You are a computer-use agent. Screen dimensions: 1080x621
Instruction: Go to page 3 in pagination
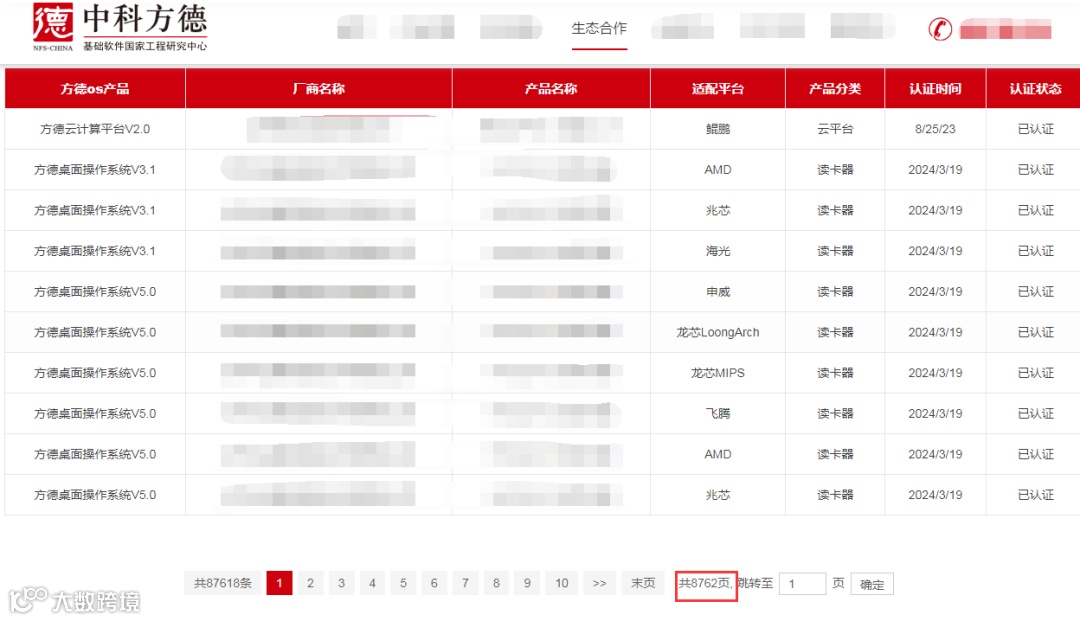341,583
